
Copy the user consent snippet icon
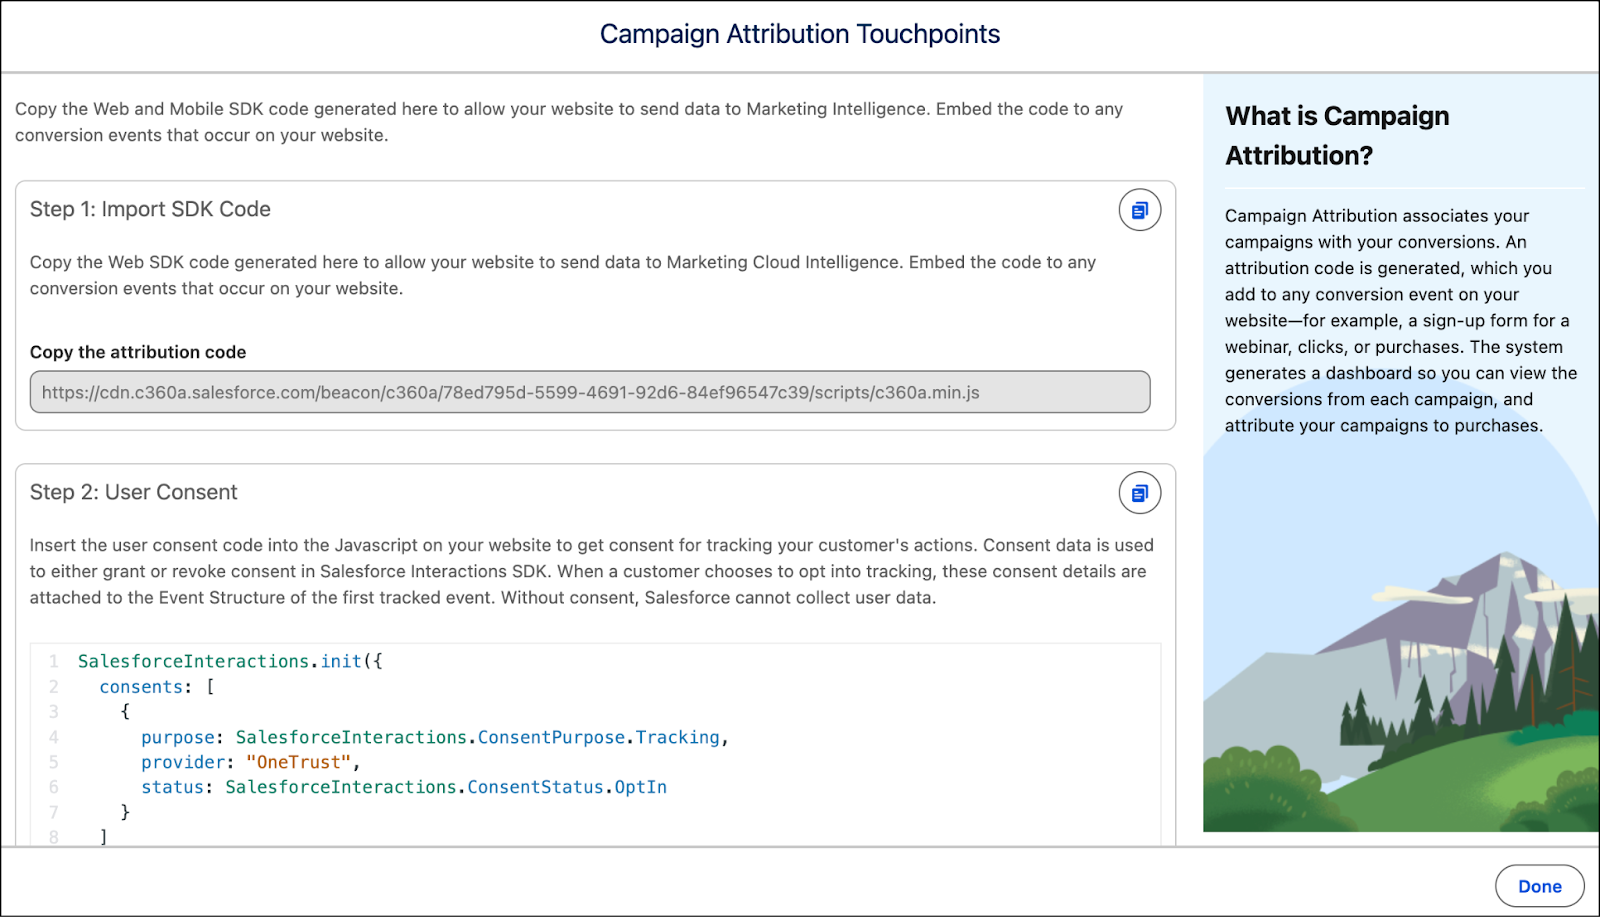(1139, 492)
